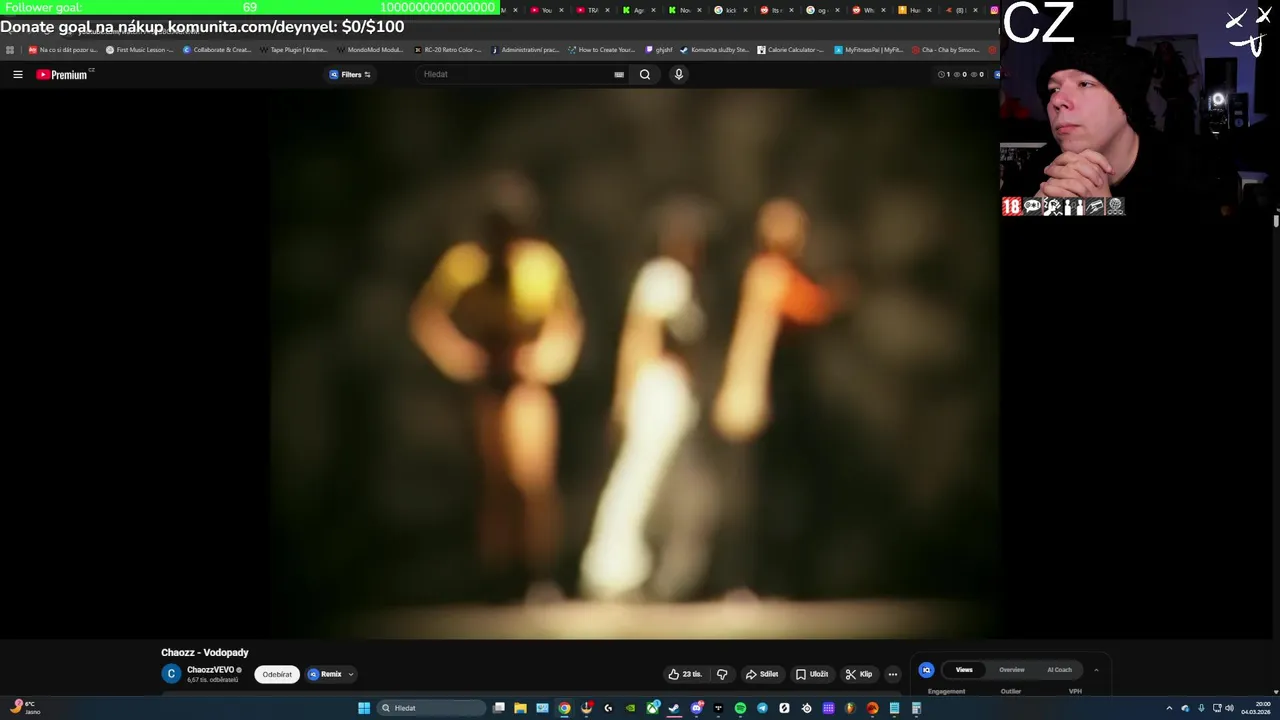Image resolution: width=1280 pixels, height=720 pixels.
Task: Open 'RC-20 Retro Color' bookmark
Action: tap(448, 49)
